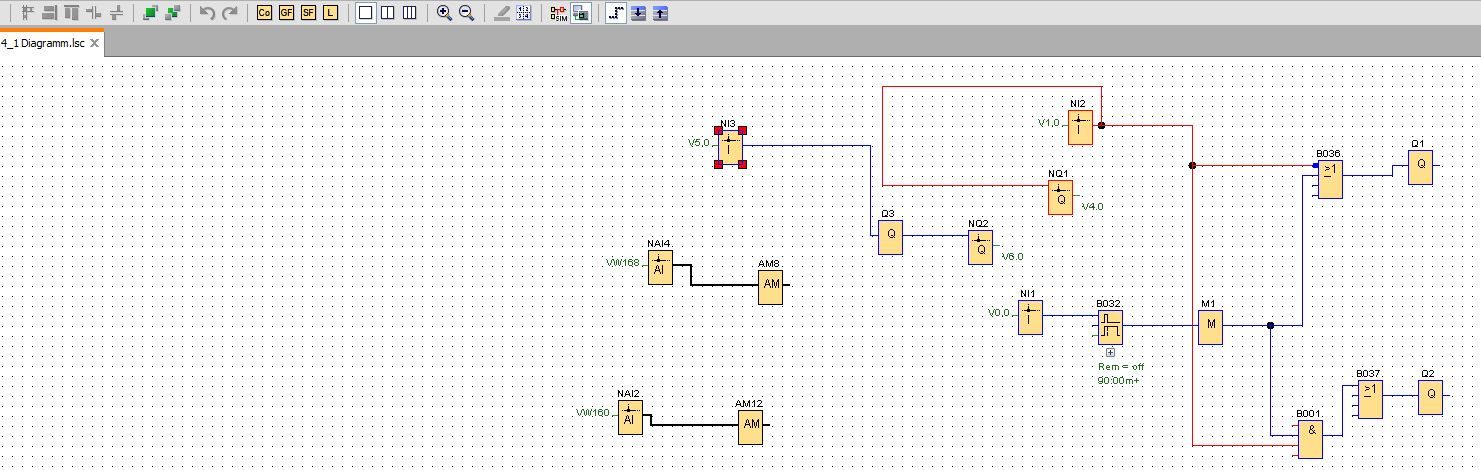Select the NAI4 analog input block
The width and height of the screenshot is (1481, 470).
(x=660, y=267)
